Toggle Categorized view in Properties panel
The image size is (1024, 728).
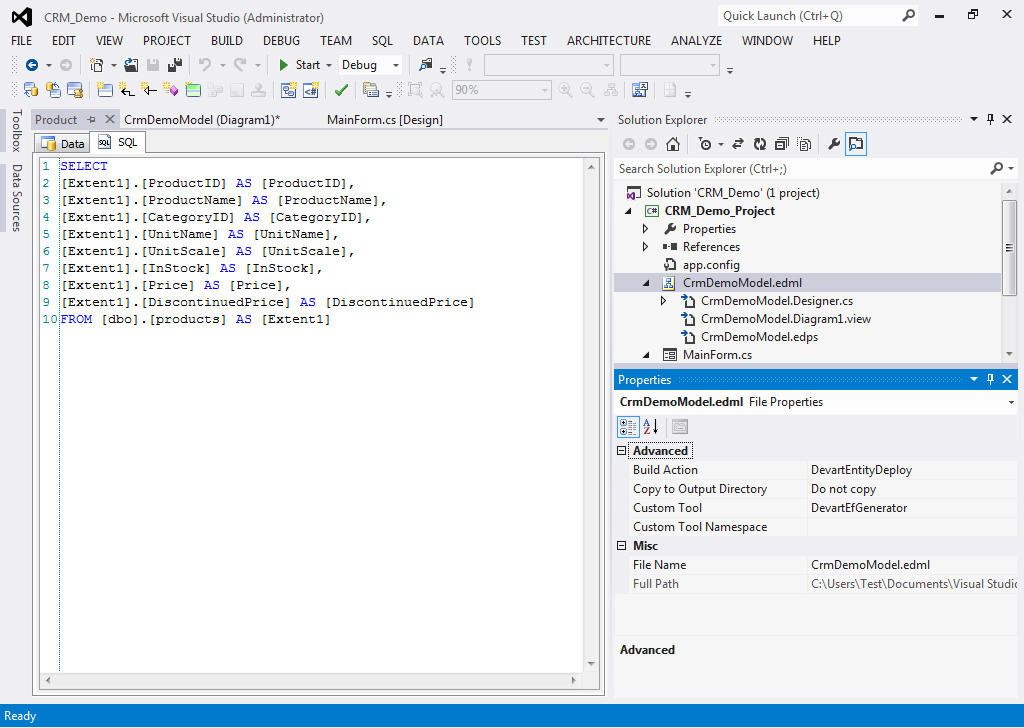[x=628, y=427]
